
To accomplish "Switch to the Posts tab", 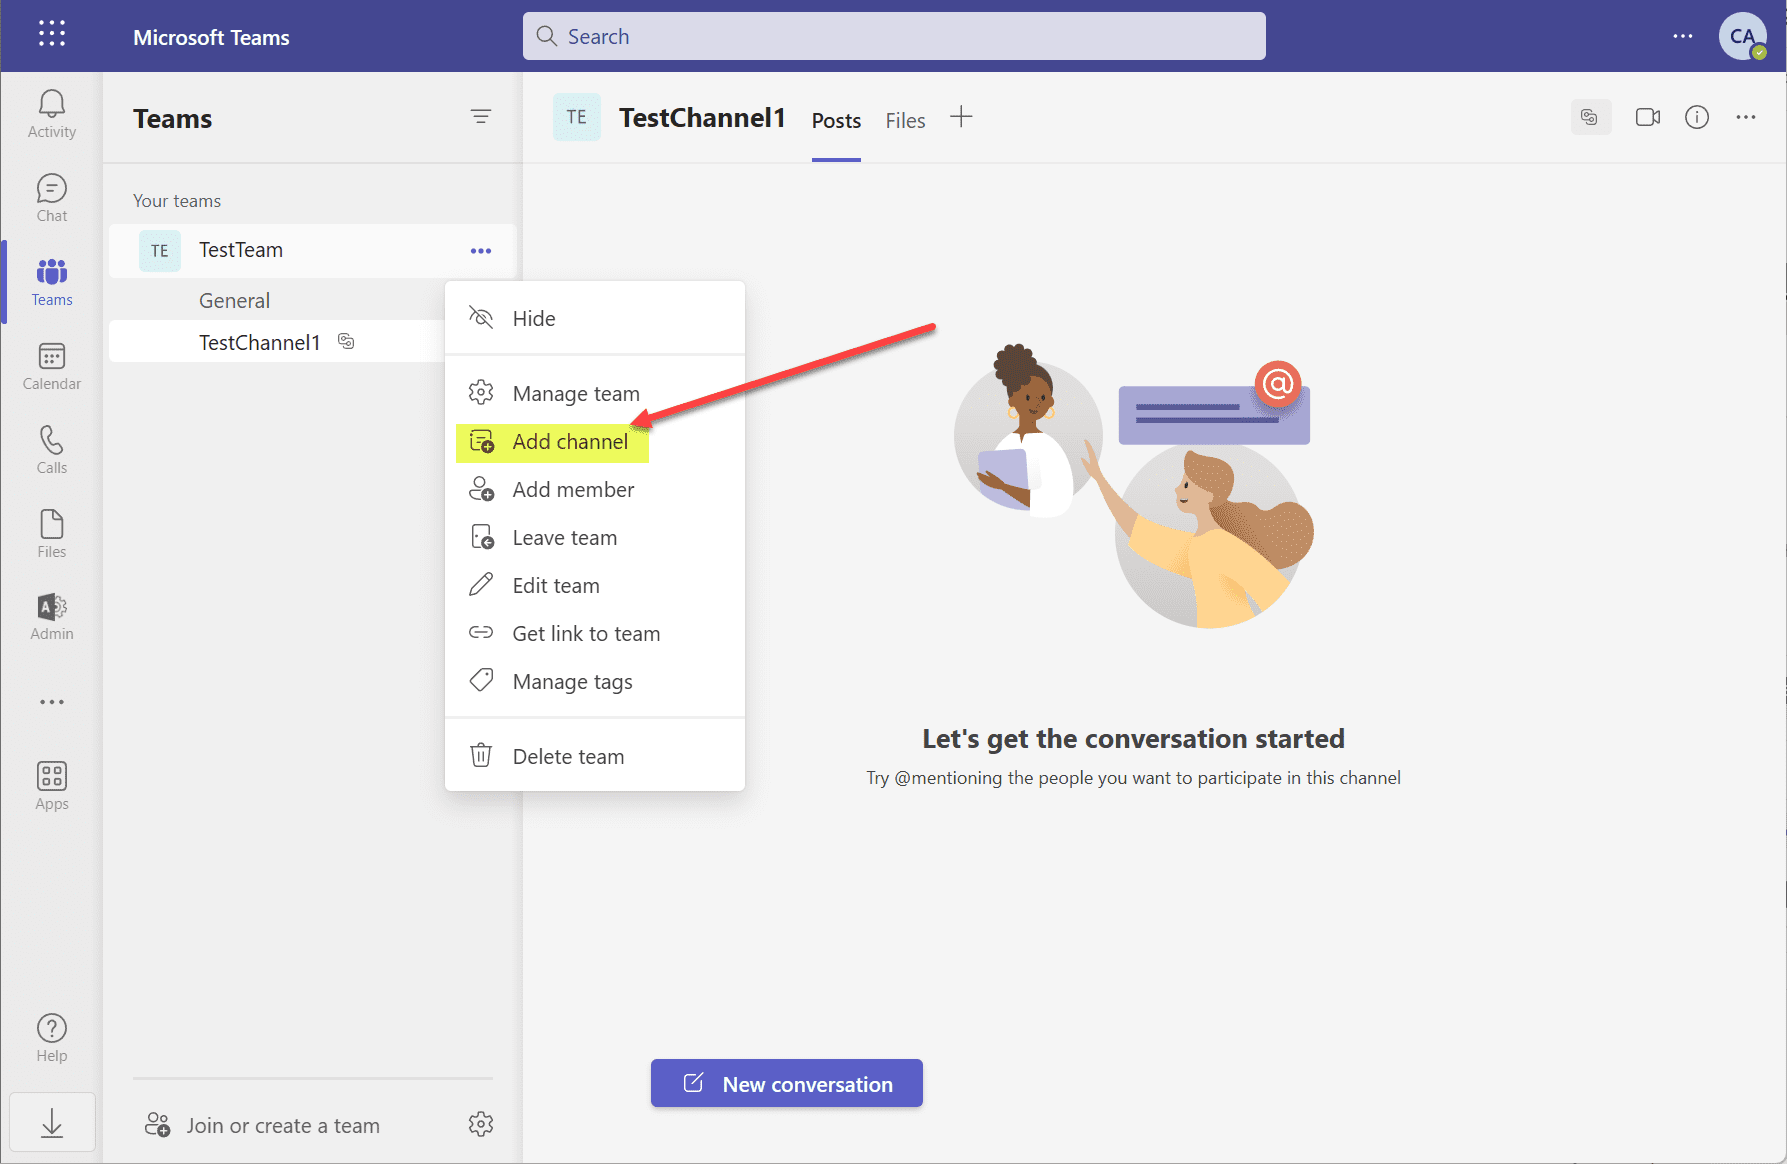I will 836,121.
